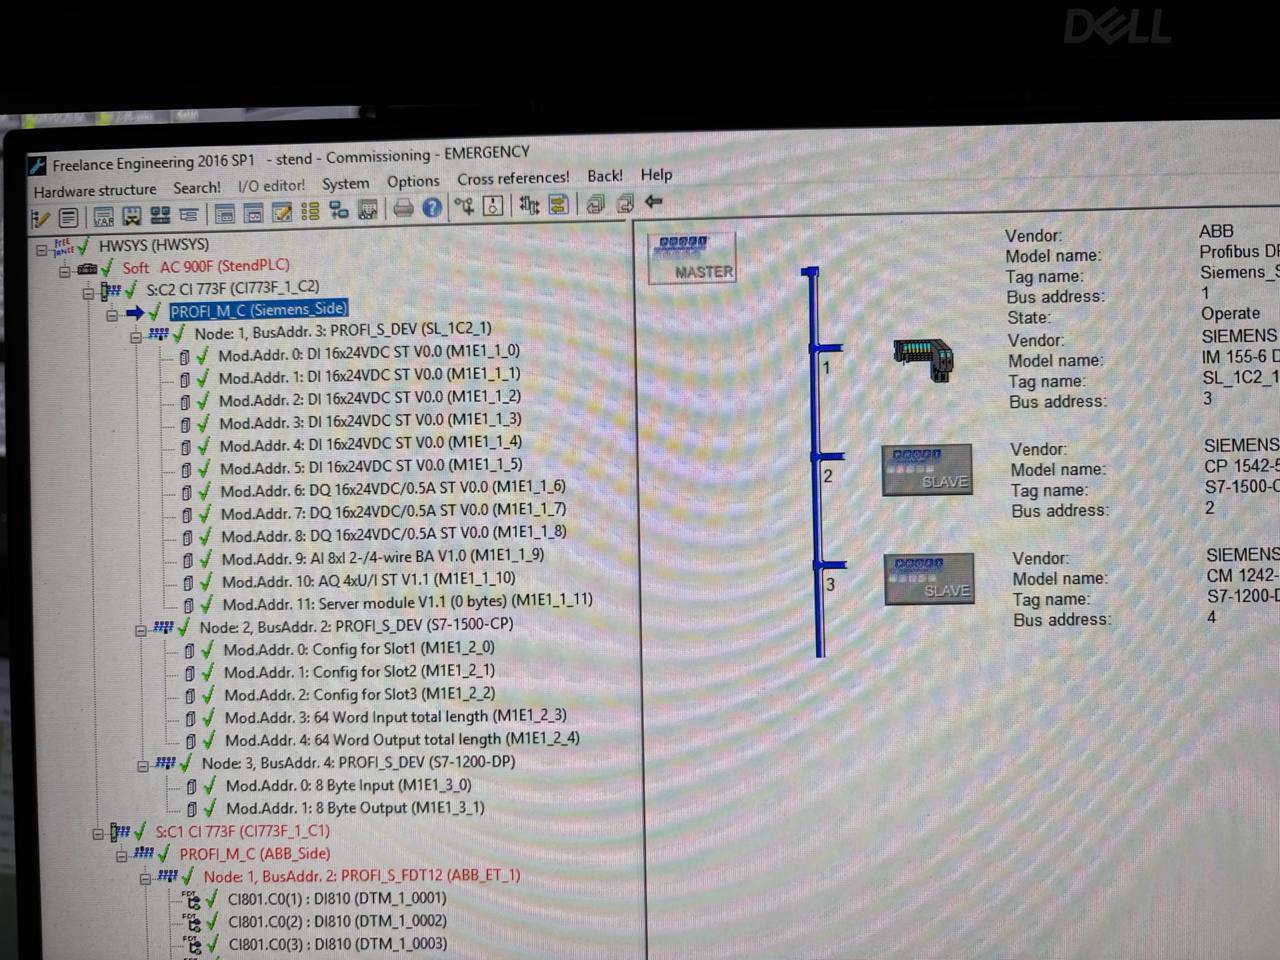The image size is (1280, 960).
Task: Click the back arrow toolbar icon
Action: click(x=653, y=201)
